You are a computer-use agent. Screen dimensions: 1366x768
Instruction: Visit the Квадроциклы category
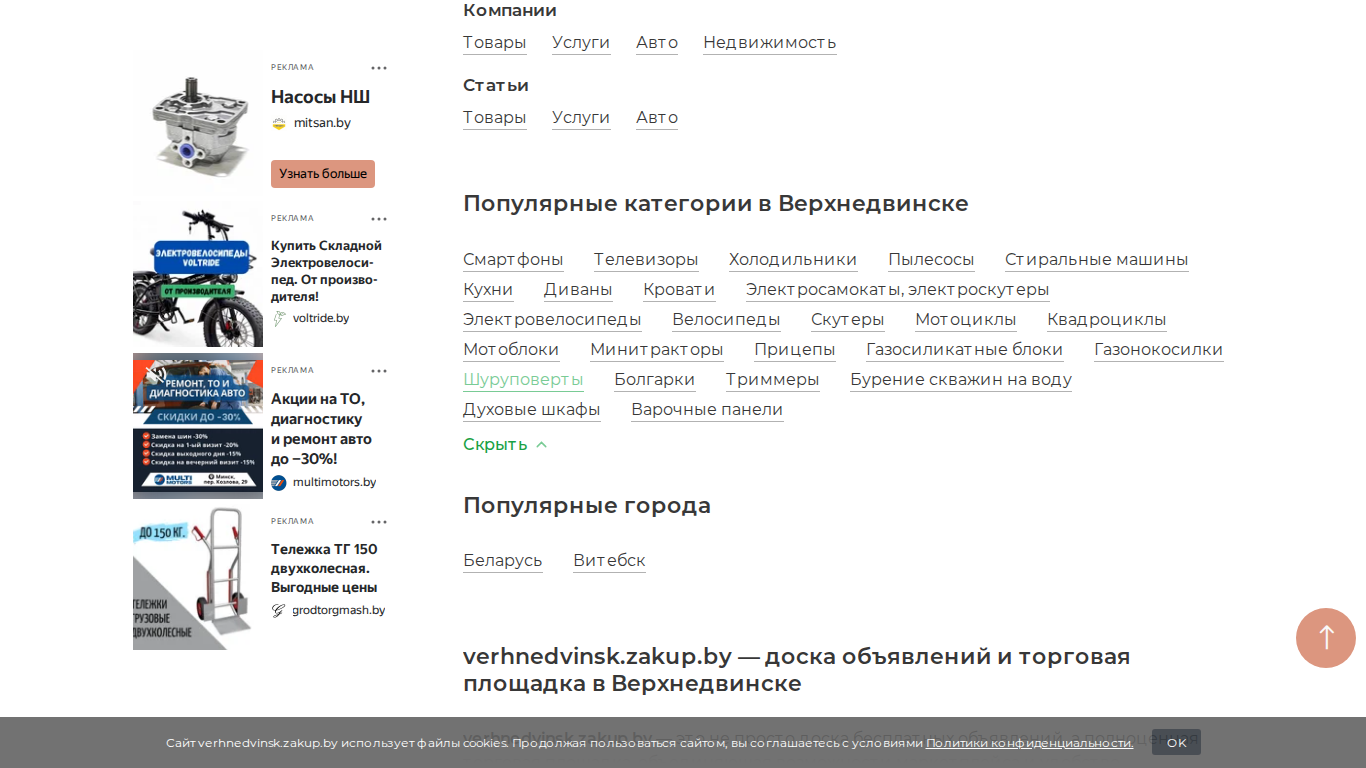pyautogui.click(x=1107, y=320)
